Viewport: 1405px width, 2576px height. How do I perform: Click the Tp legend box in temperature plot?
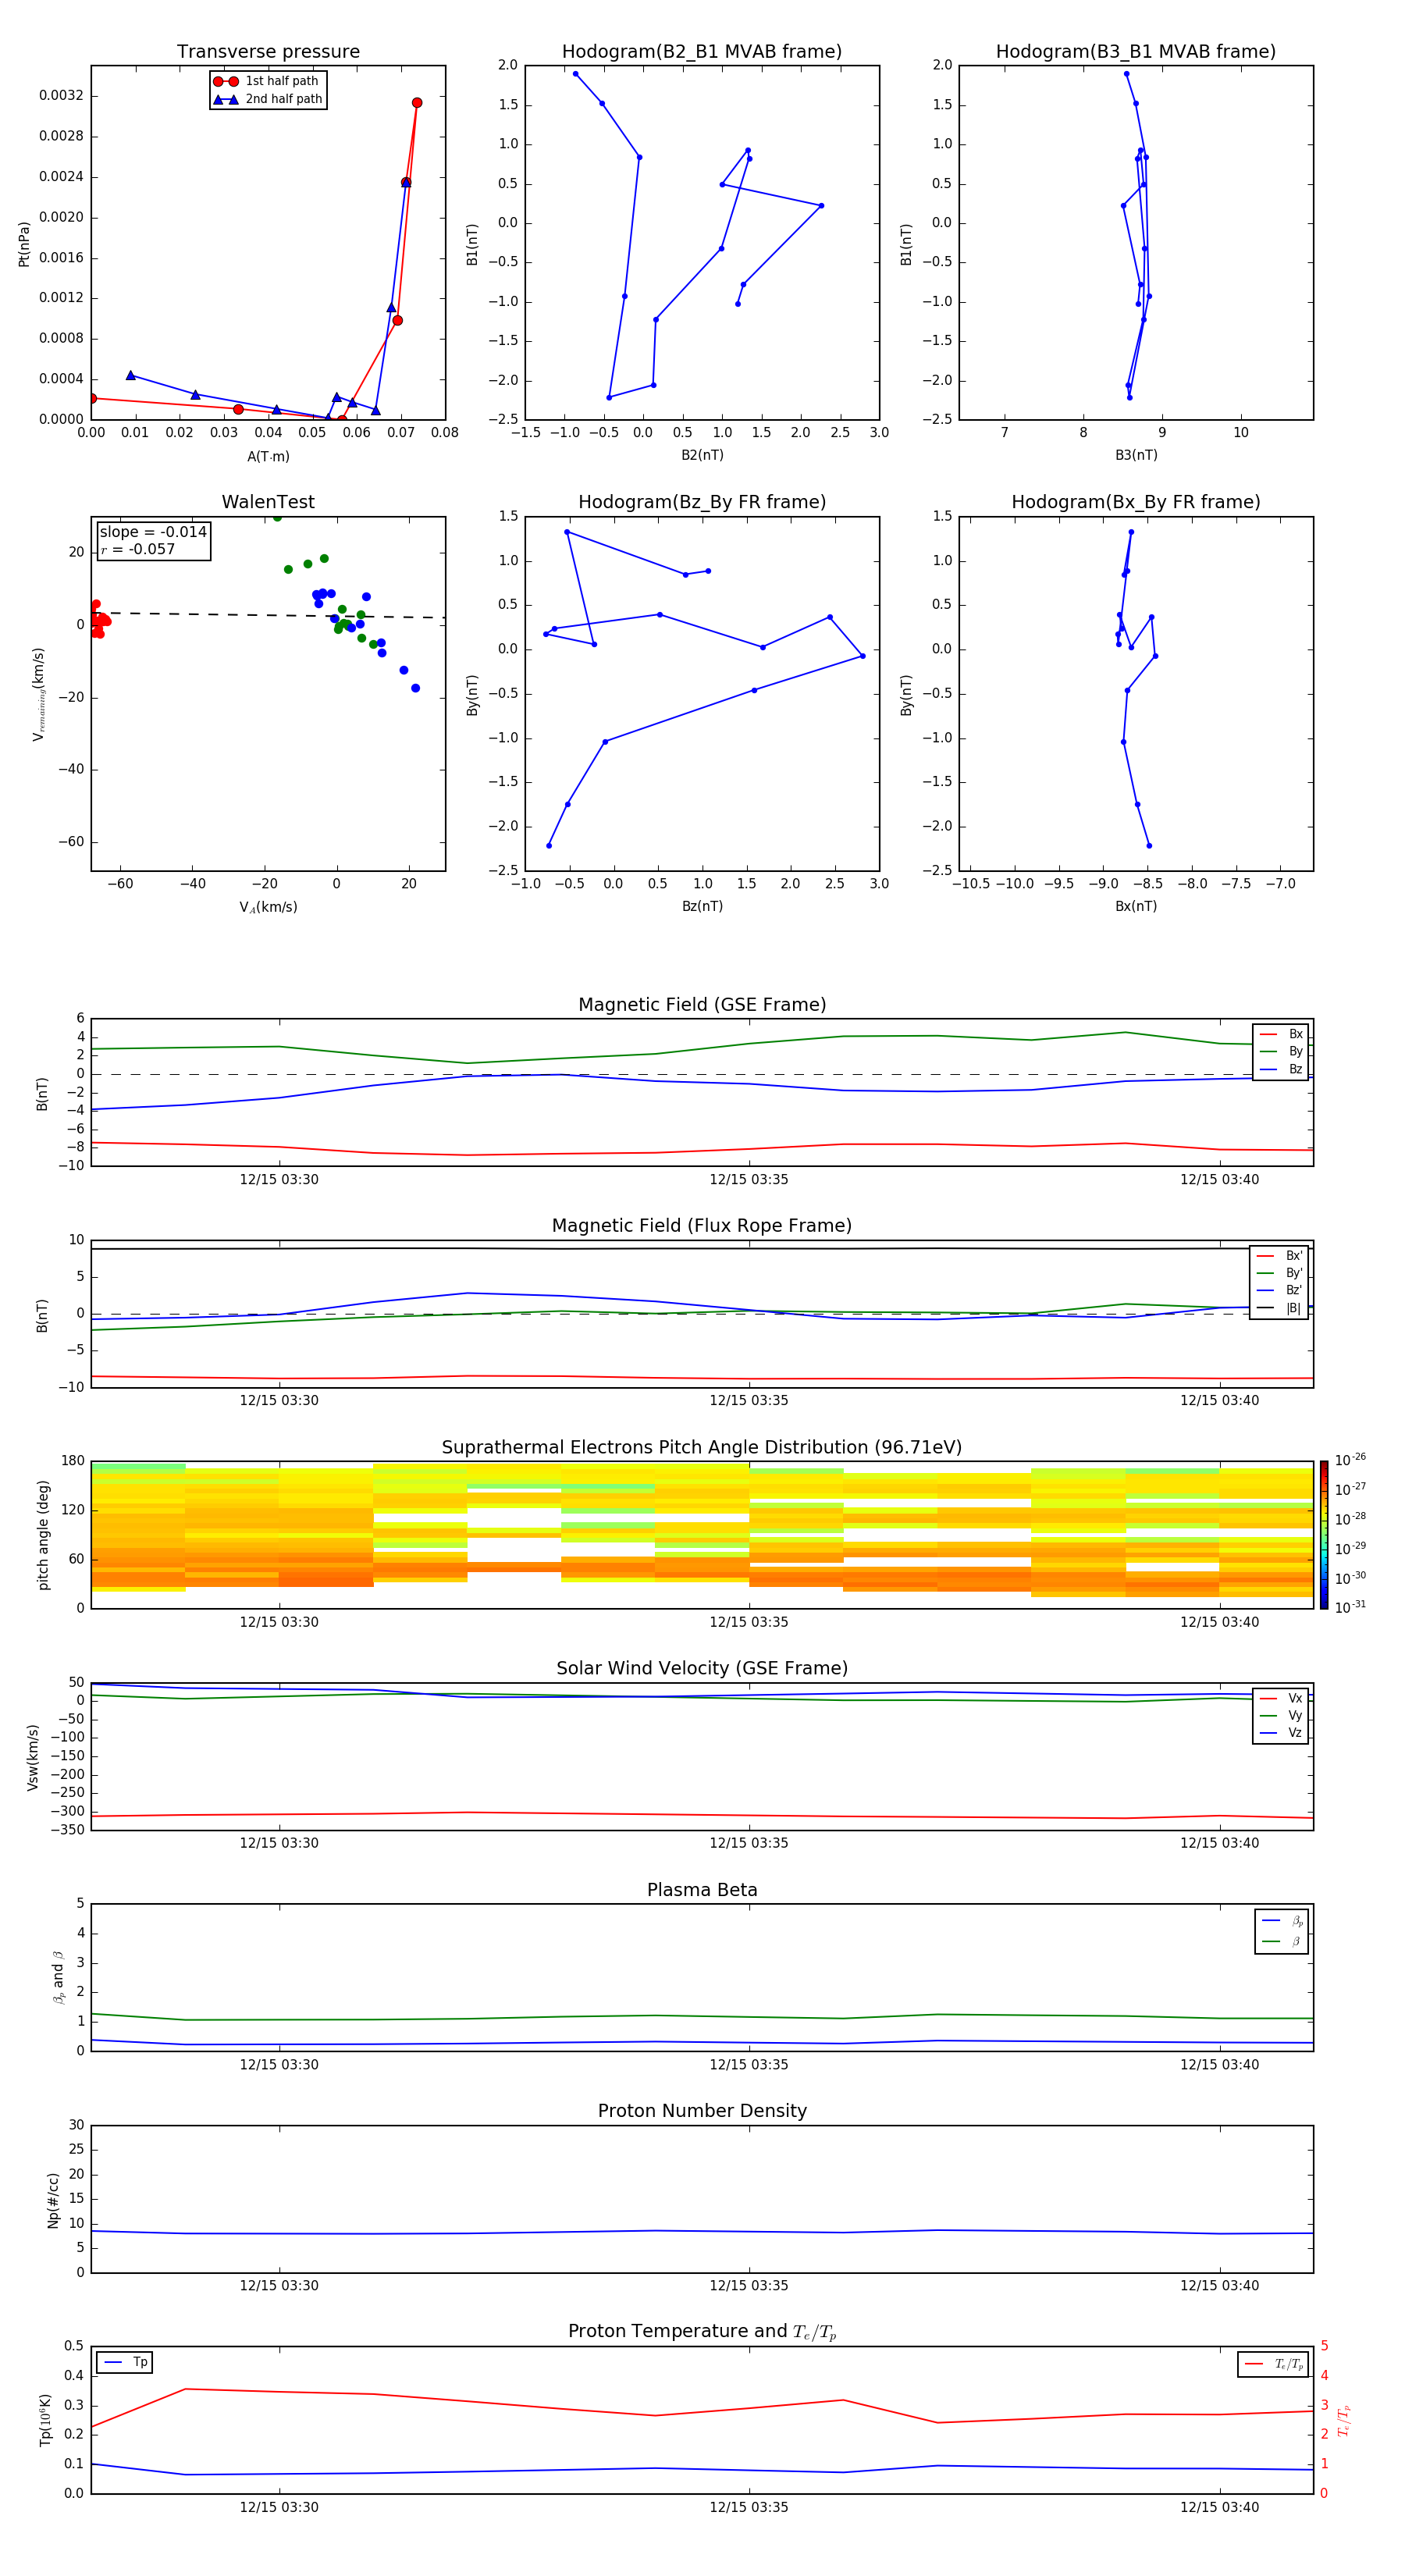pos(125,2362)
